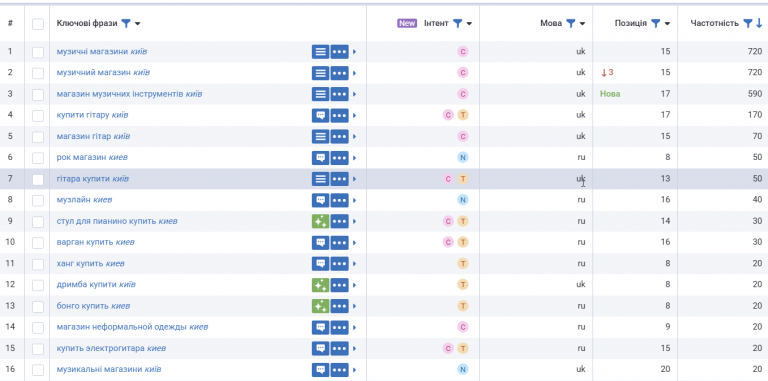
Task: Tick the select-all checkbox in header
Action: 38,24
